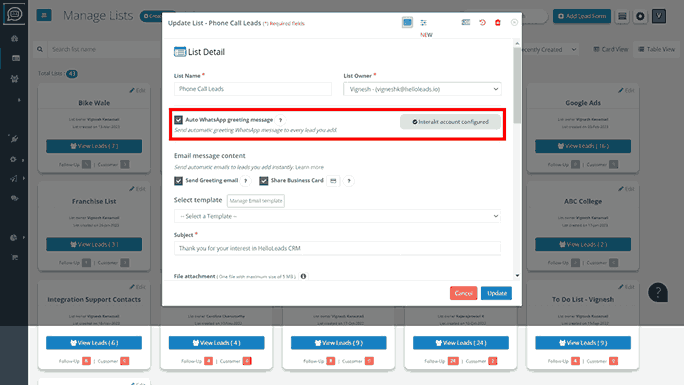This screenshot has height=385, width=684.
Task: Open the V user avatar menu
Action: (x=659, y=16)
